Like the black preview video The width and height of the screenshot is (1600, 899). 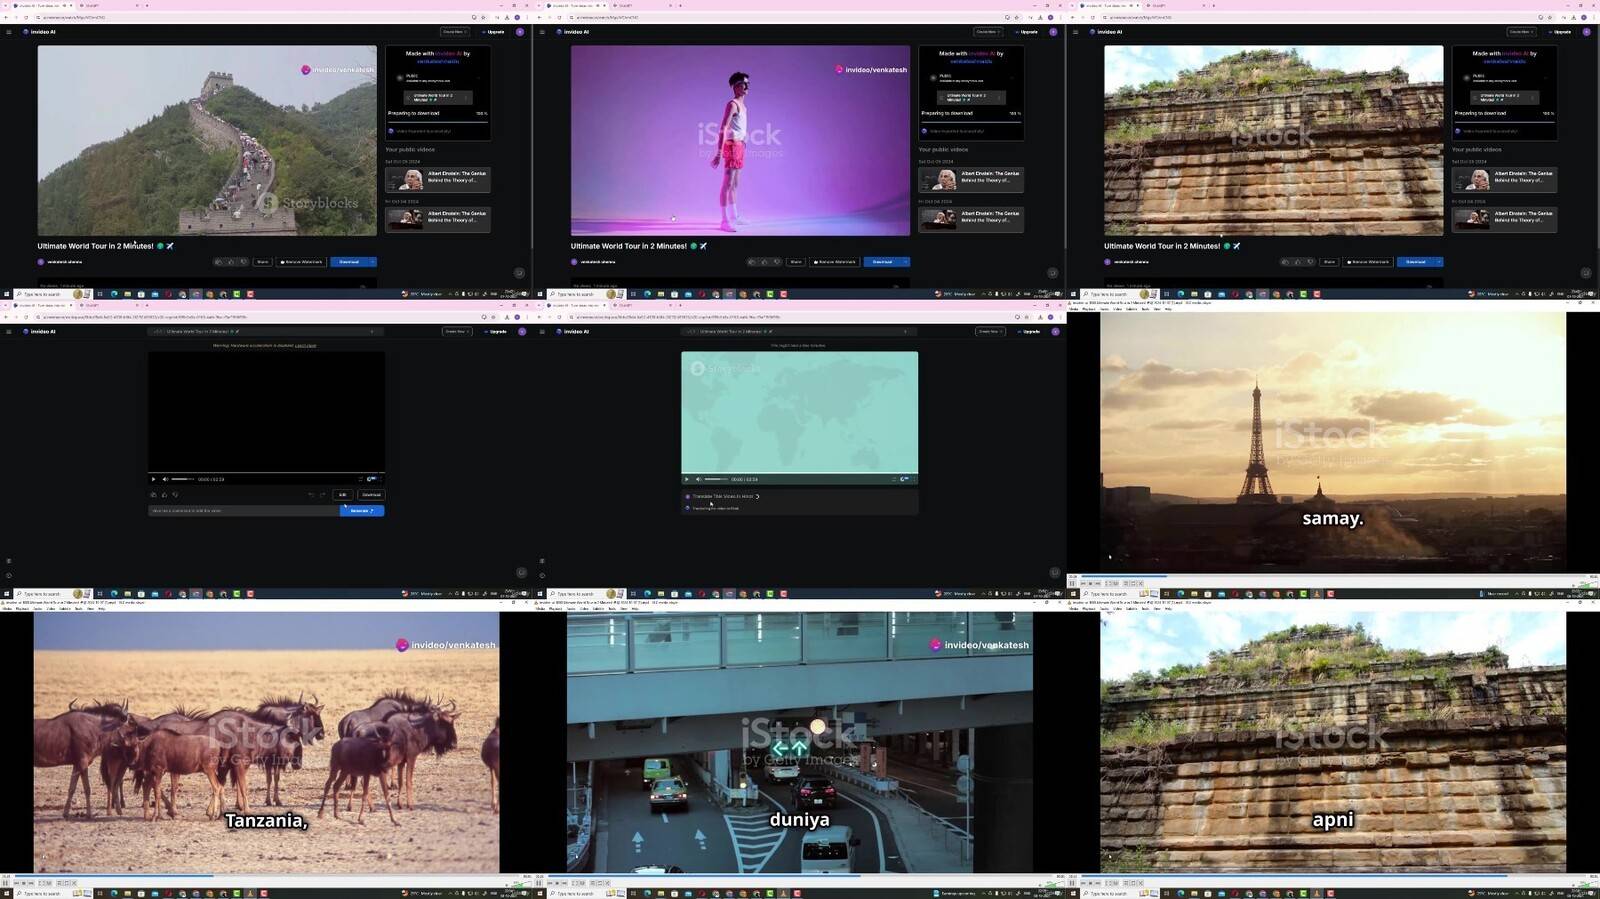(164, 494)
